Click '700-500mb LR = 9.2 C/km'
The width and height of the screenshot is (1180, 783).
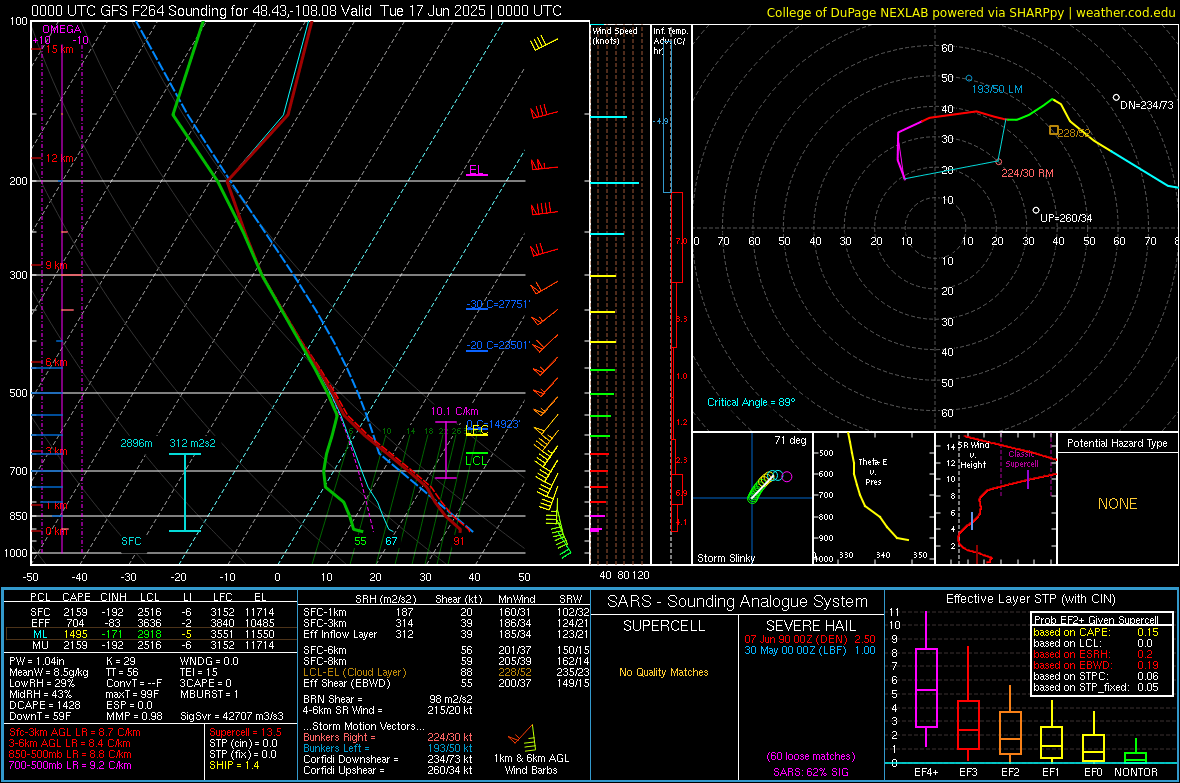[70, 765]
